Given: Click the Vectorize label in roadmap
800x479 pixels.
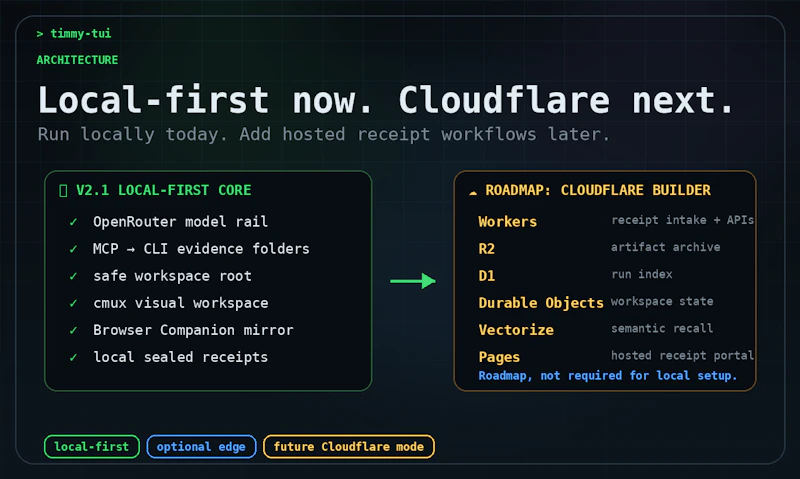Looking at the screenshot, I should tap(516, 330).
